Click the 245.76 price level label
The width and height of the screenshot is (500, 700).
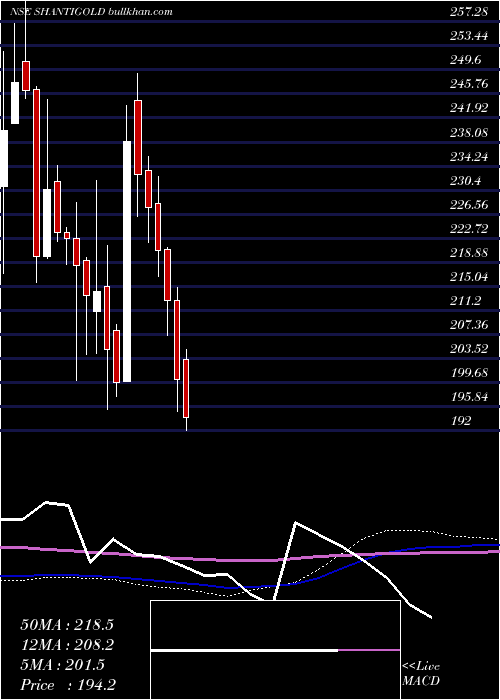coord(469,84)
